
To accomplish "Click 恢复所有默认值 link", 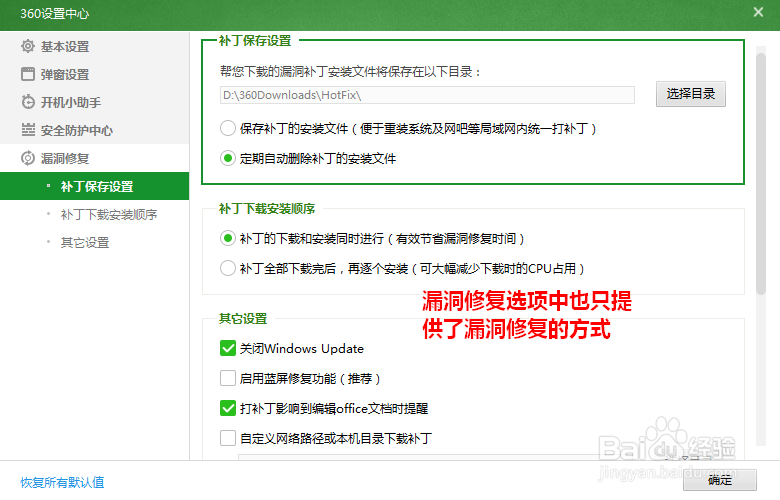I will coord(62,482).
